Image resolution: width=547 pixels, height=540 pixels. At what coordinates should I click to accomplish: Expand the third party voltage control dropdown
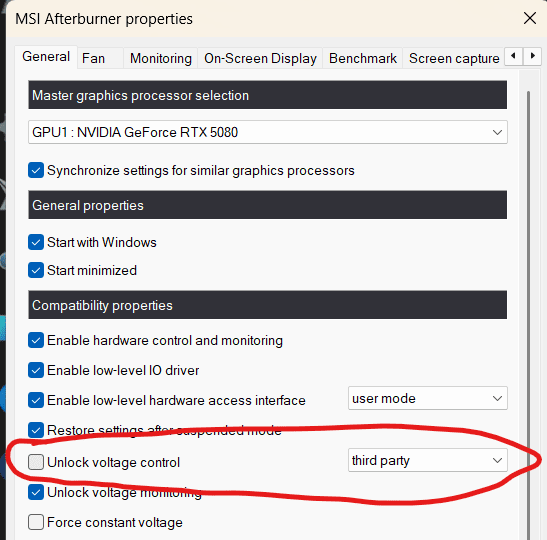(427, 460)
